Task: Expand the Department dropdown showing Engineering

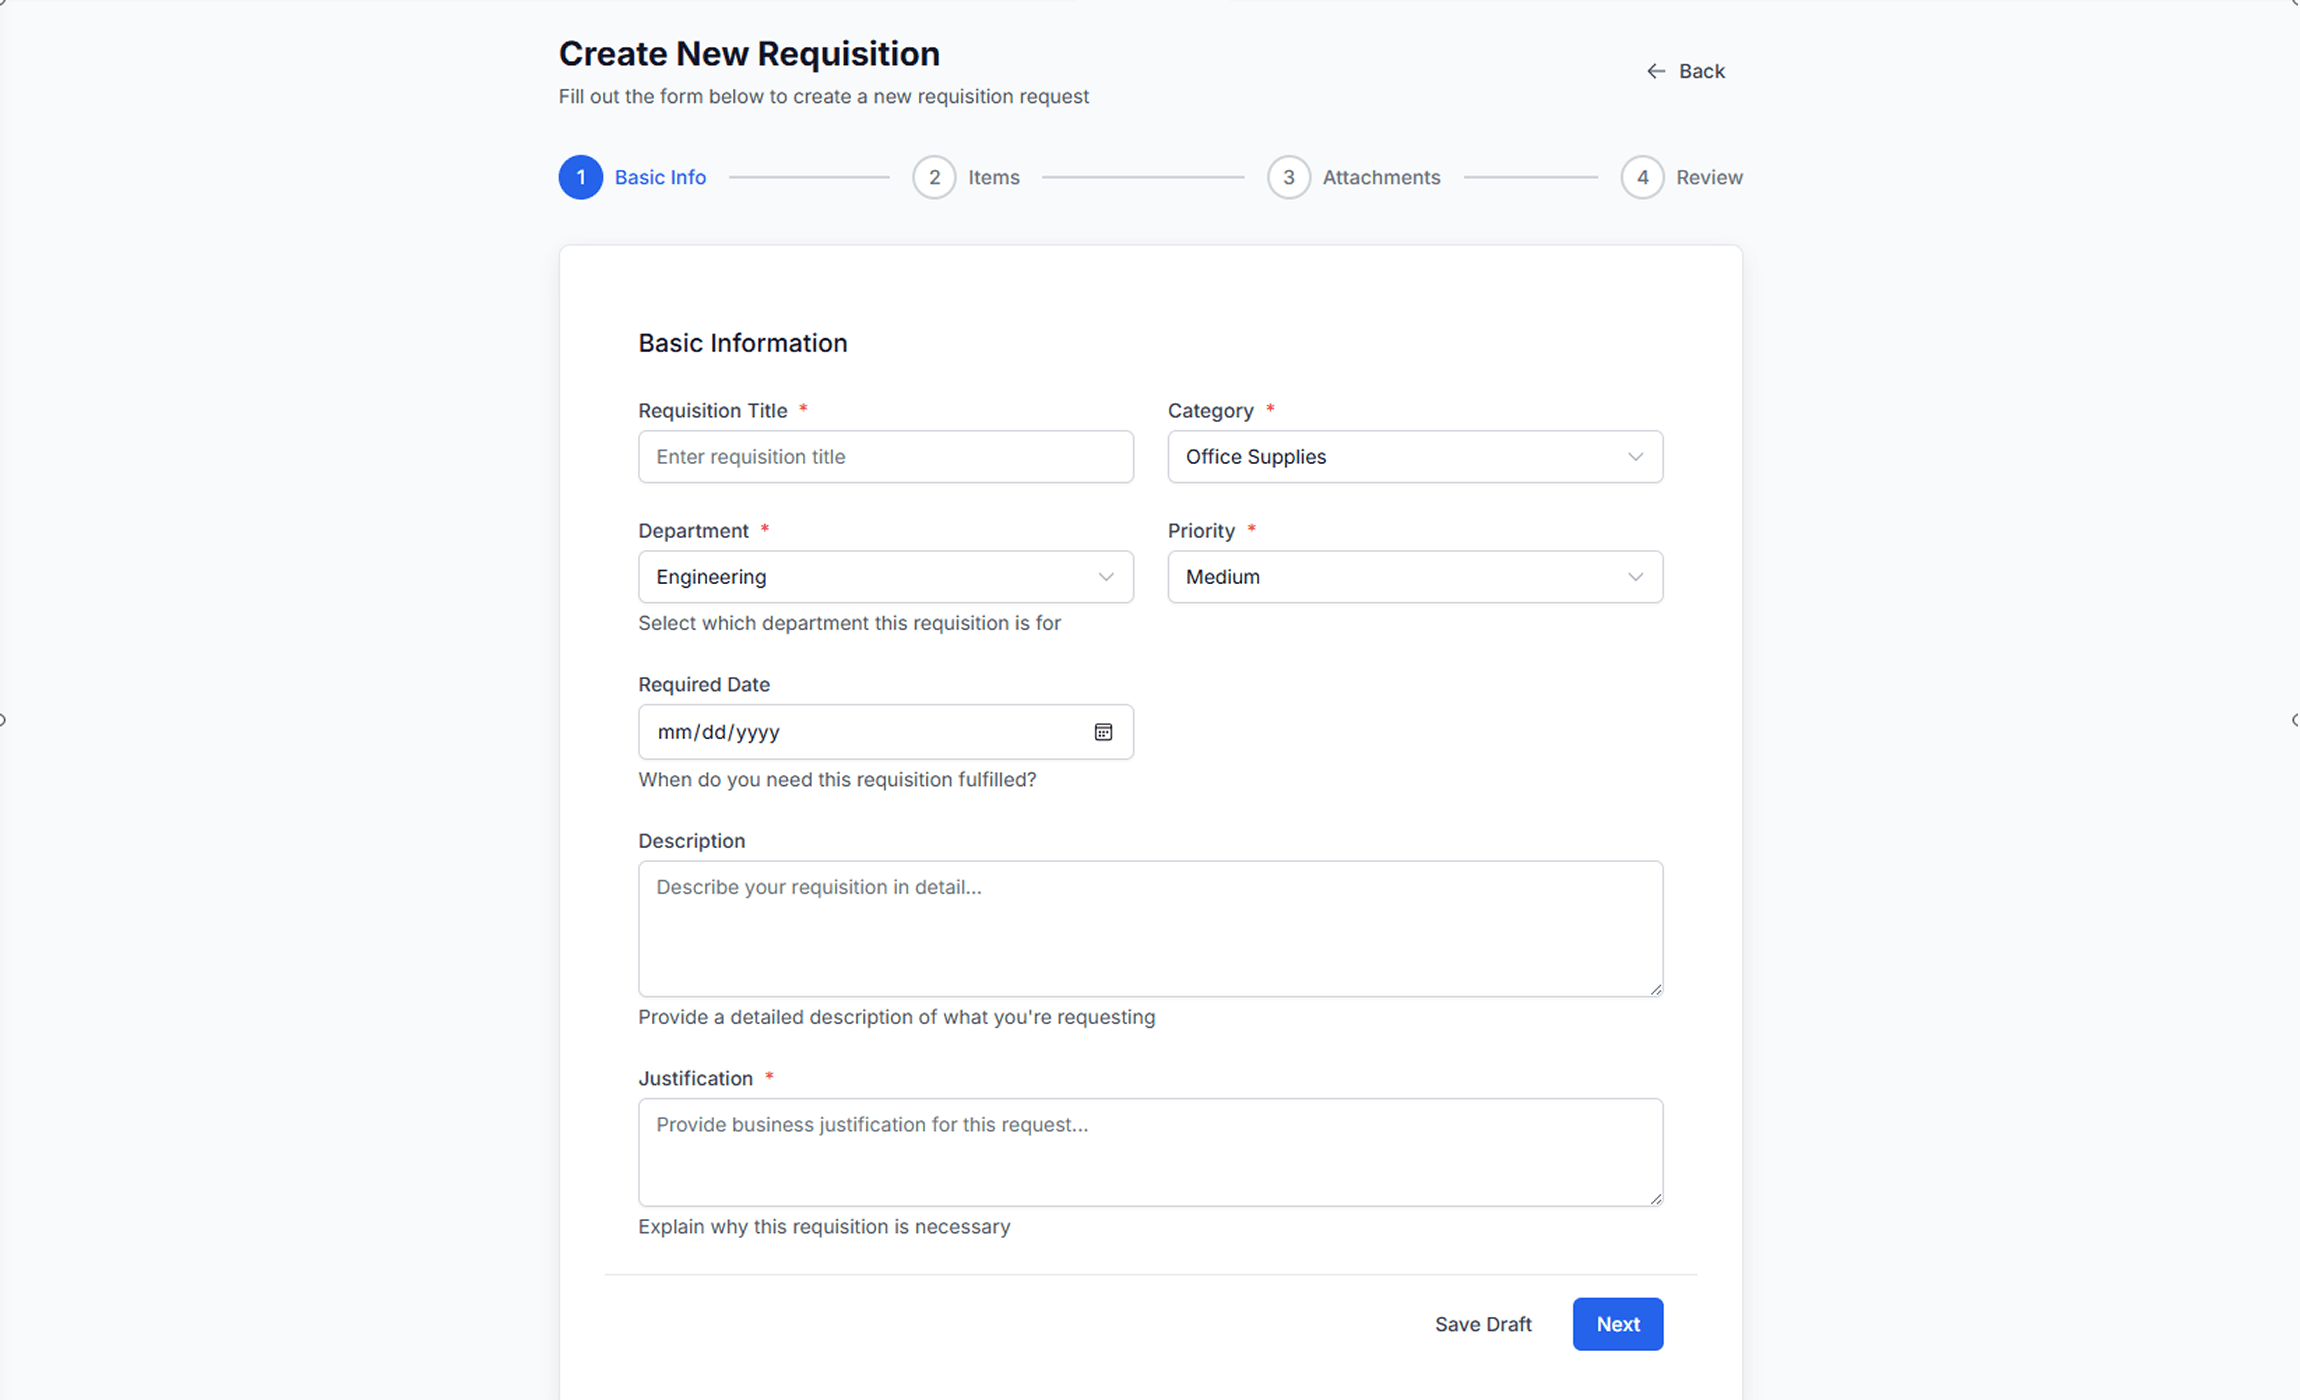Action: pyautogui.click(x=884, y=576)
